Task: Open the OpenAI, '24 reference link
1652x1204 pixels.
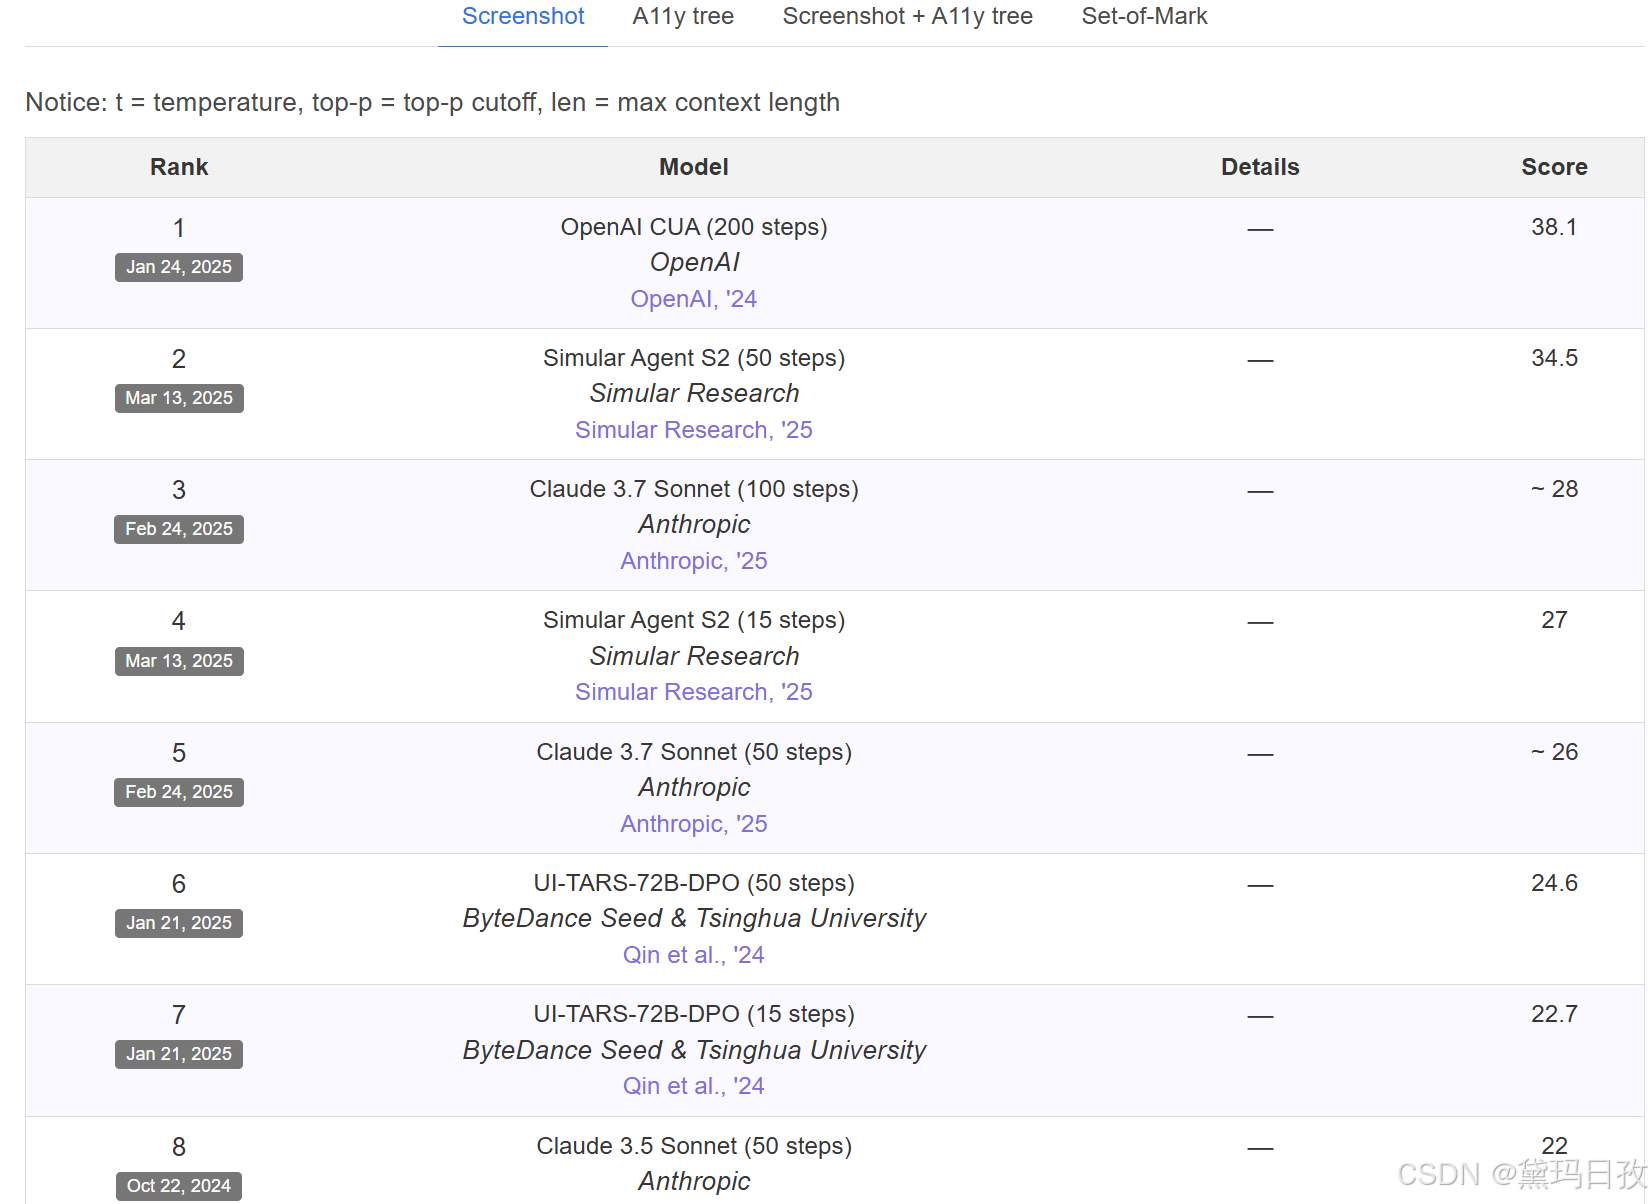Action: coord(694,299)
